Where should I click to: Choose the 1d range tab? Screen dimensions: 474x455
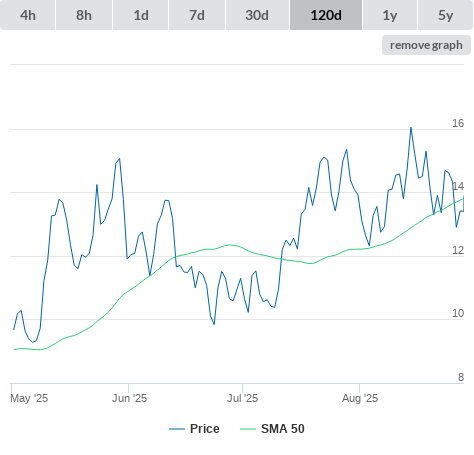click(x=141, y=15)
